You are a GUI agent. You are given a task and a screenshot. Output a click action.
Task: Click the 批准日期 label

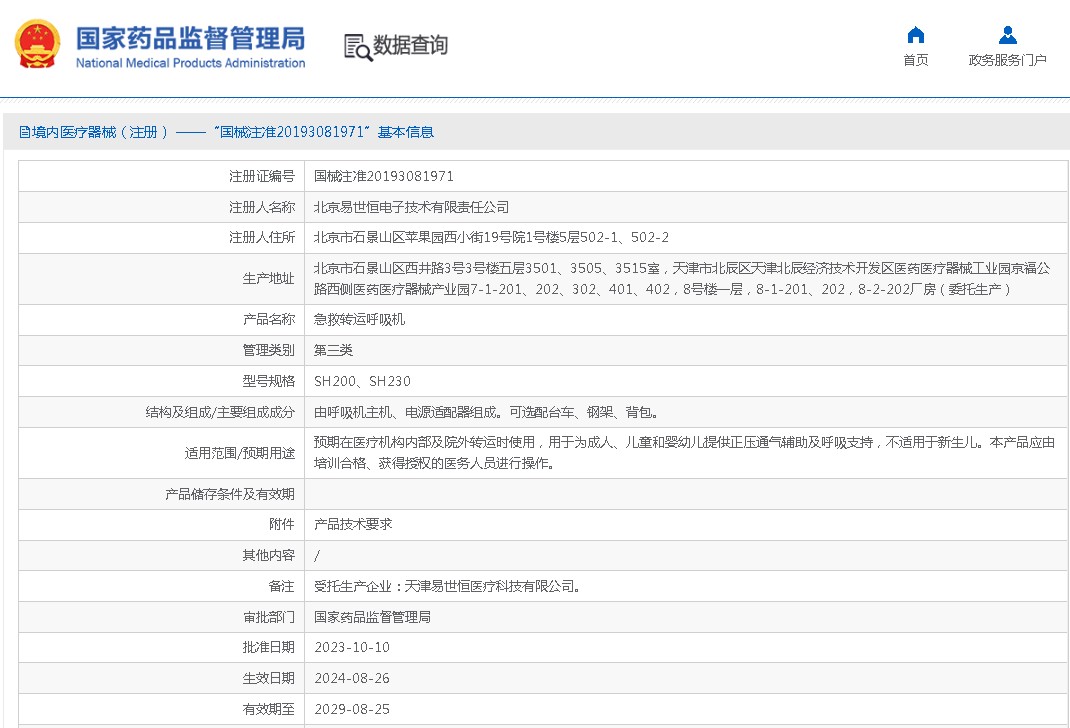(x=269, y=647)
